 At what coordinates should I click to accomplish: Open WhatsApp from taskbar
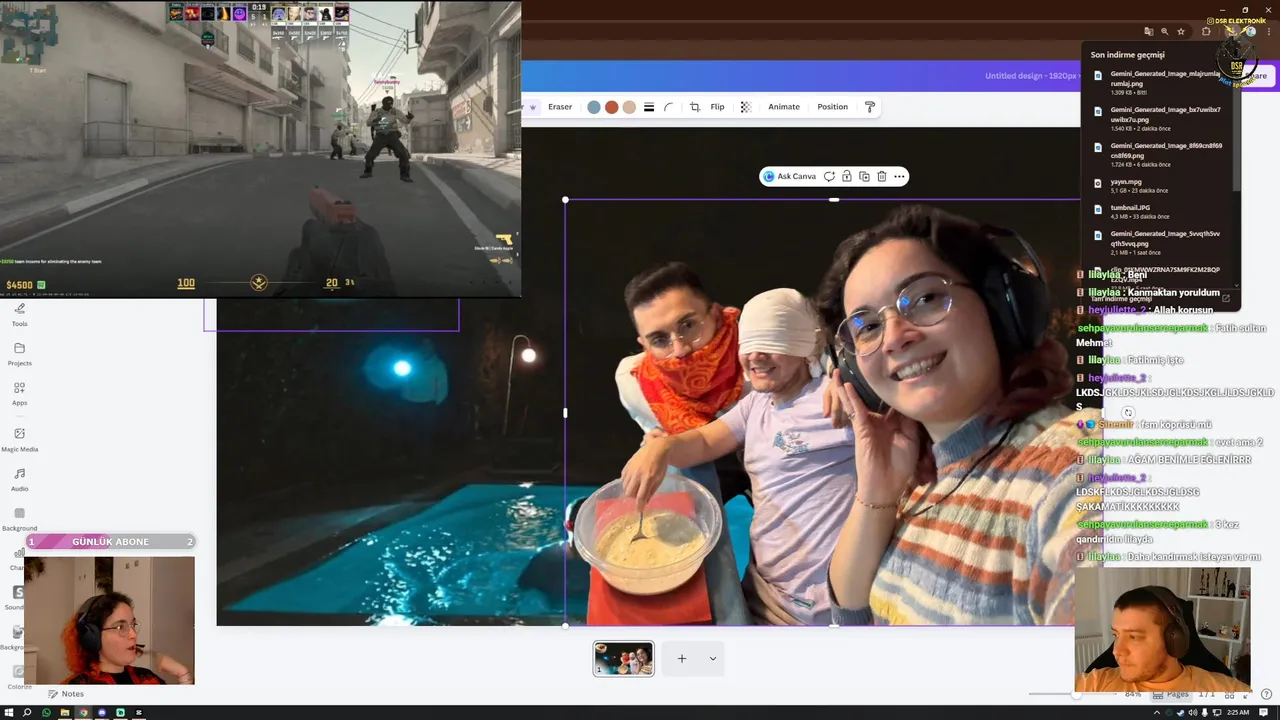tap(46, 713)
